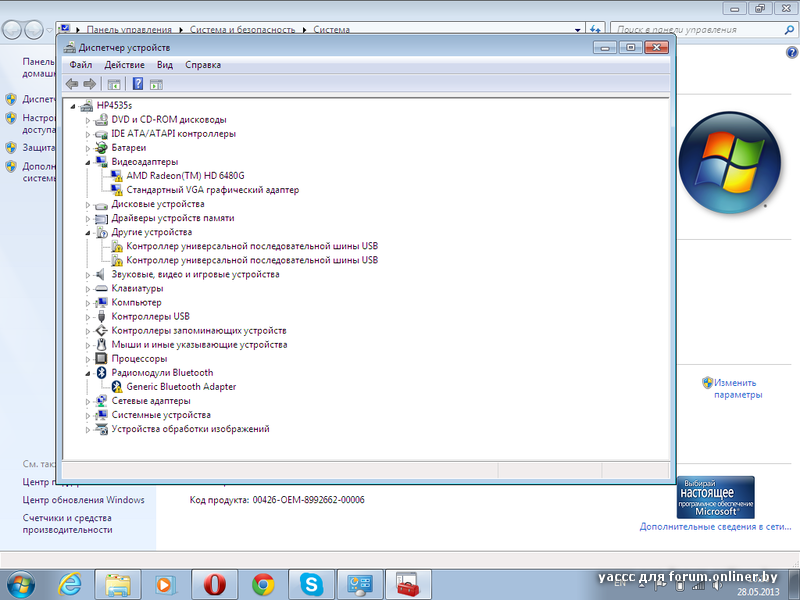Select the AMD Radeon(TM) HD 6480G label
This screenshot has height=600, width=800.
coord(185,176)
